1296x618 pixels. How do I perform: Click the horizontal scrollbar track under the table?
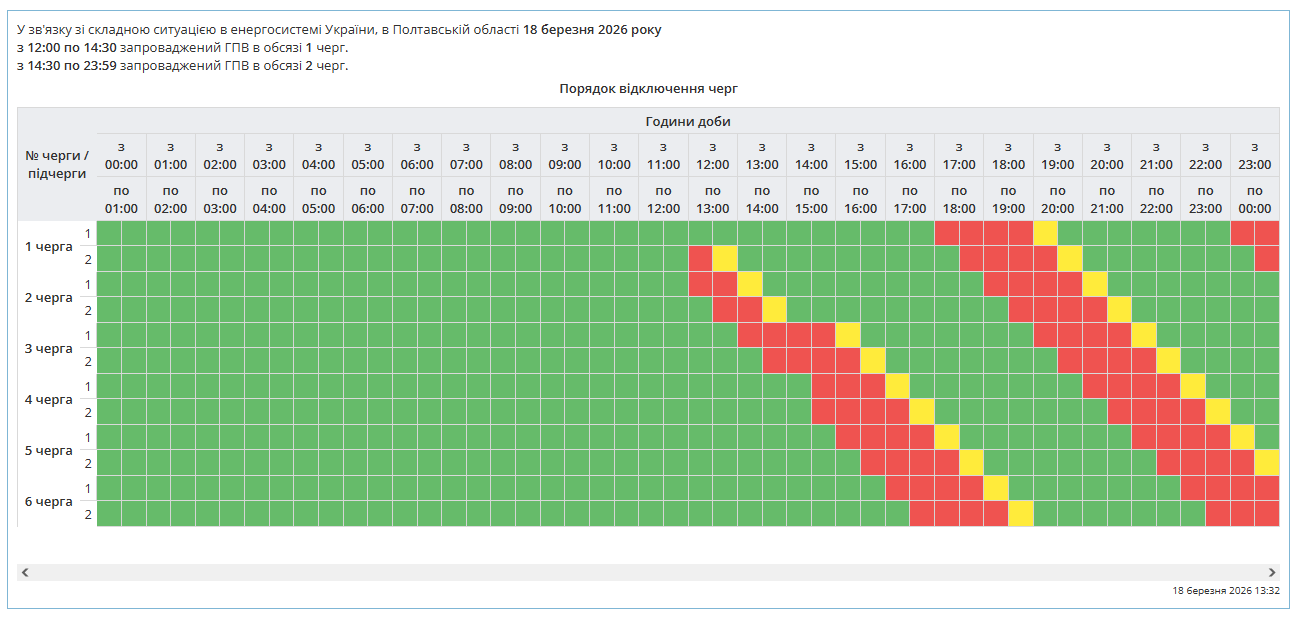coord(648,573)
